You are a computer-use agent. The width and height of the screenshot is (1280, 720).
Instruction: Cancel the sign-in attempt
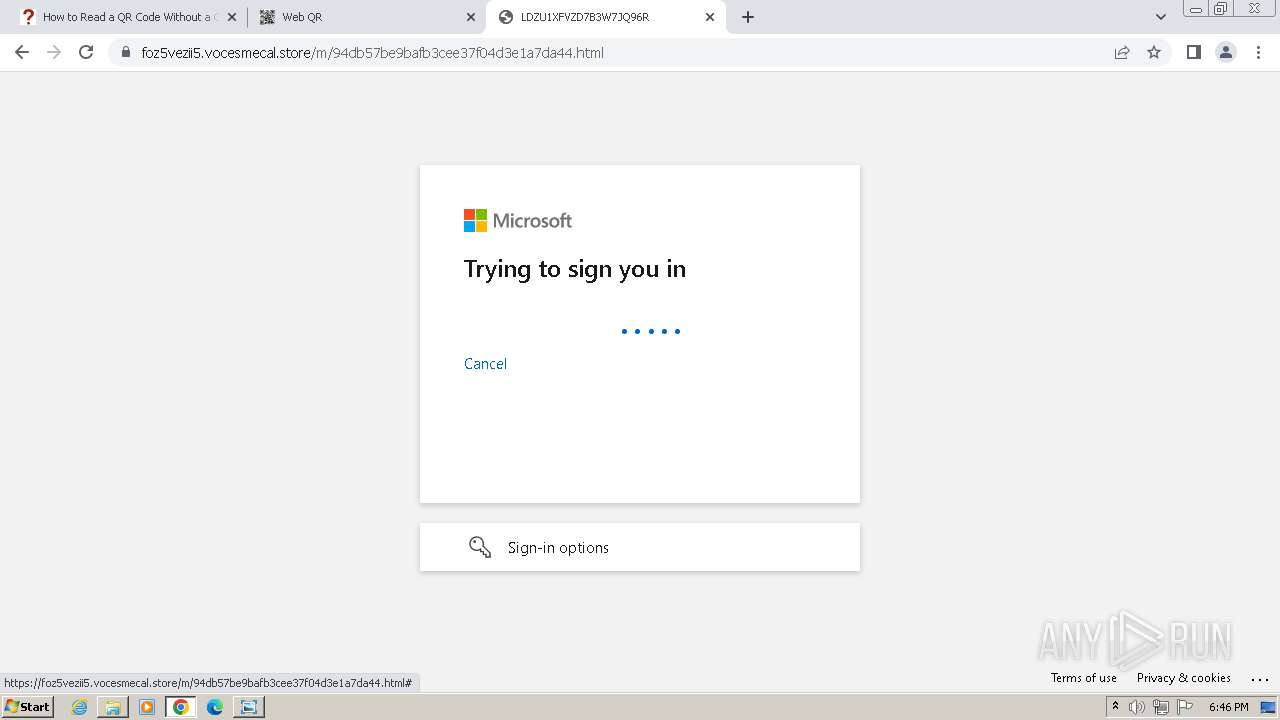[485, 364]
